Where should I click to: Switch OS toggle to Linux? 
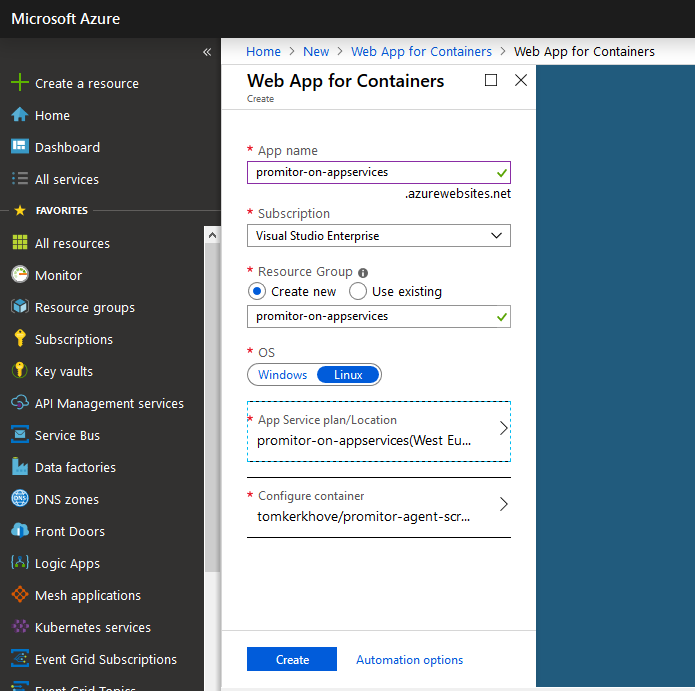click(348, 375)
